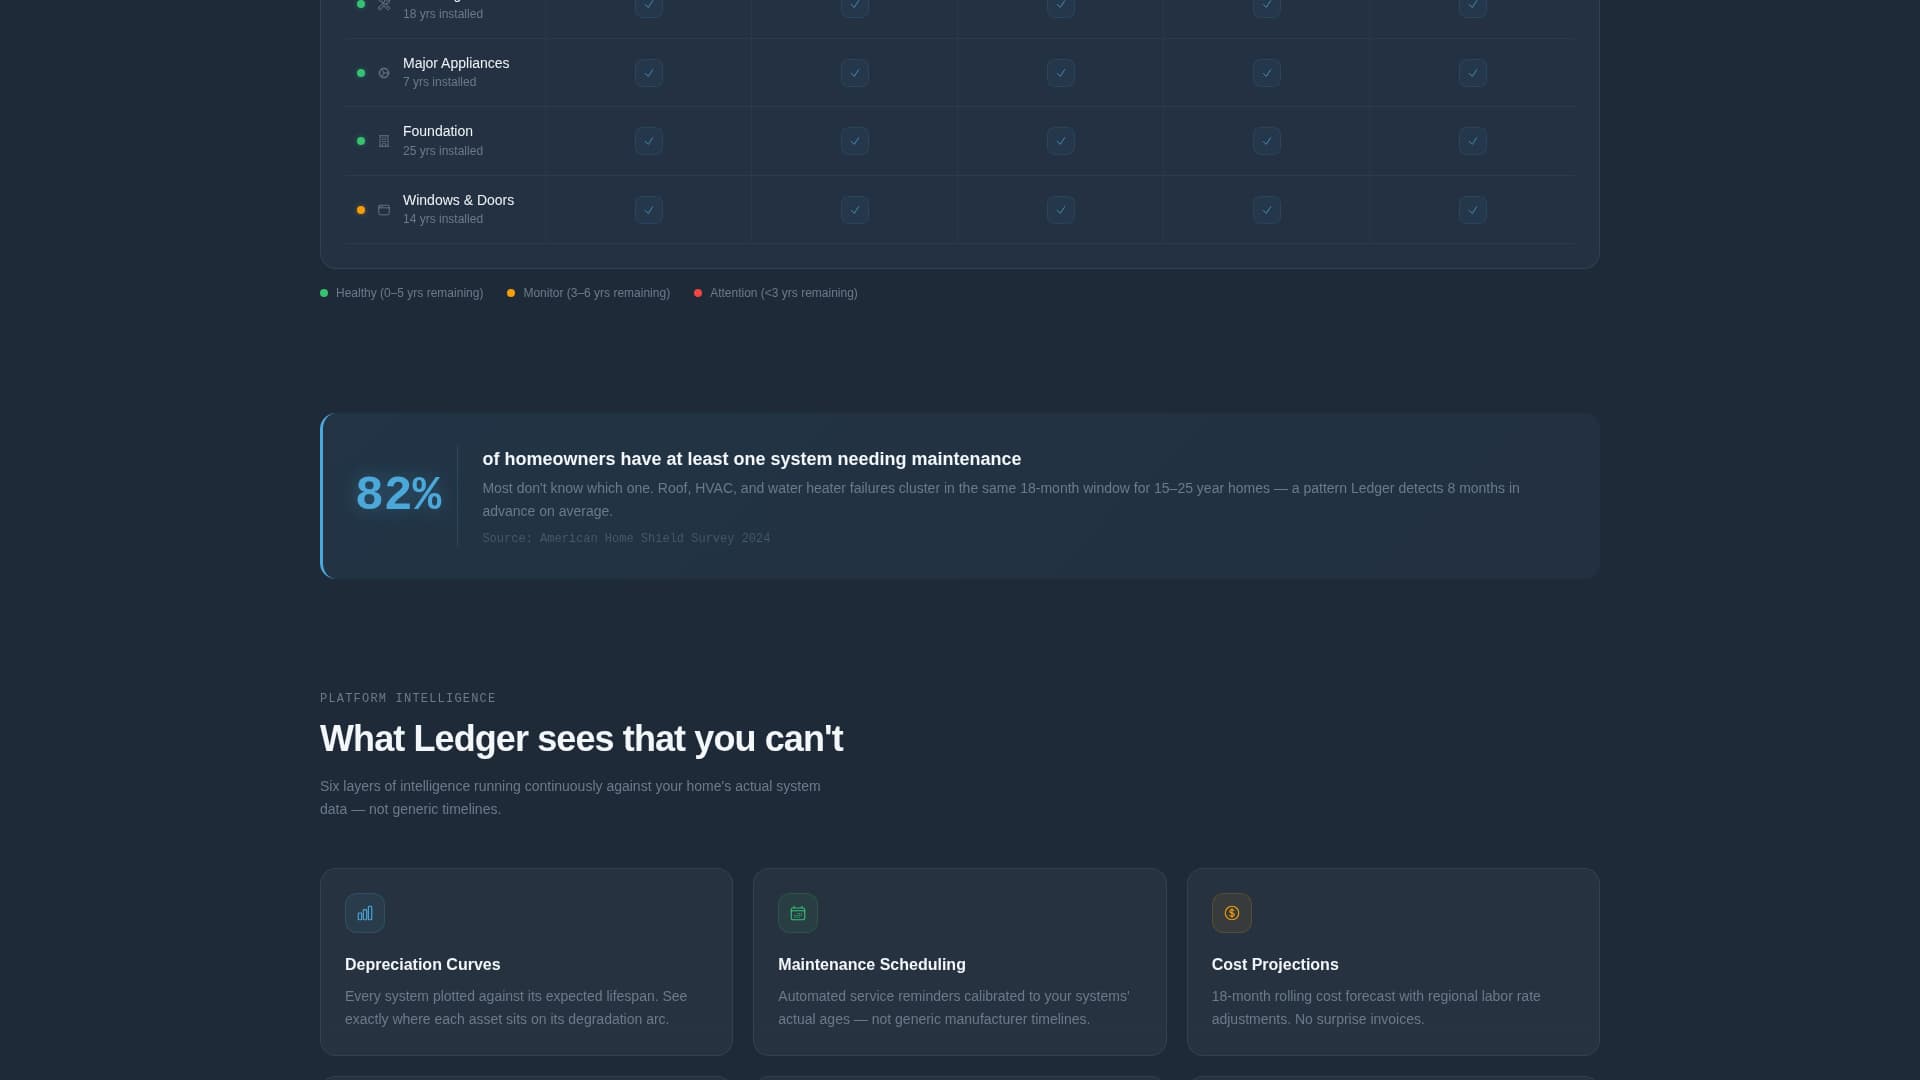The height and width of the screenshot is (1080, 1920).
Task: Click the '18 yrs installed' text
Action: pyautogui.click(x=443, y=14)
